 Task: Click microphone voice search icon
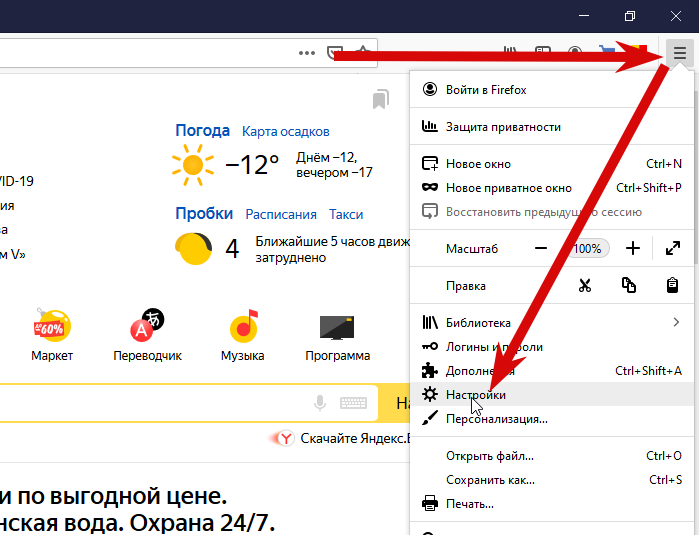(320, 403)
